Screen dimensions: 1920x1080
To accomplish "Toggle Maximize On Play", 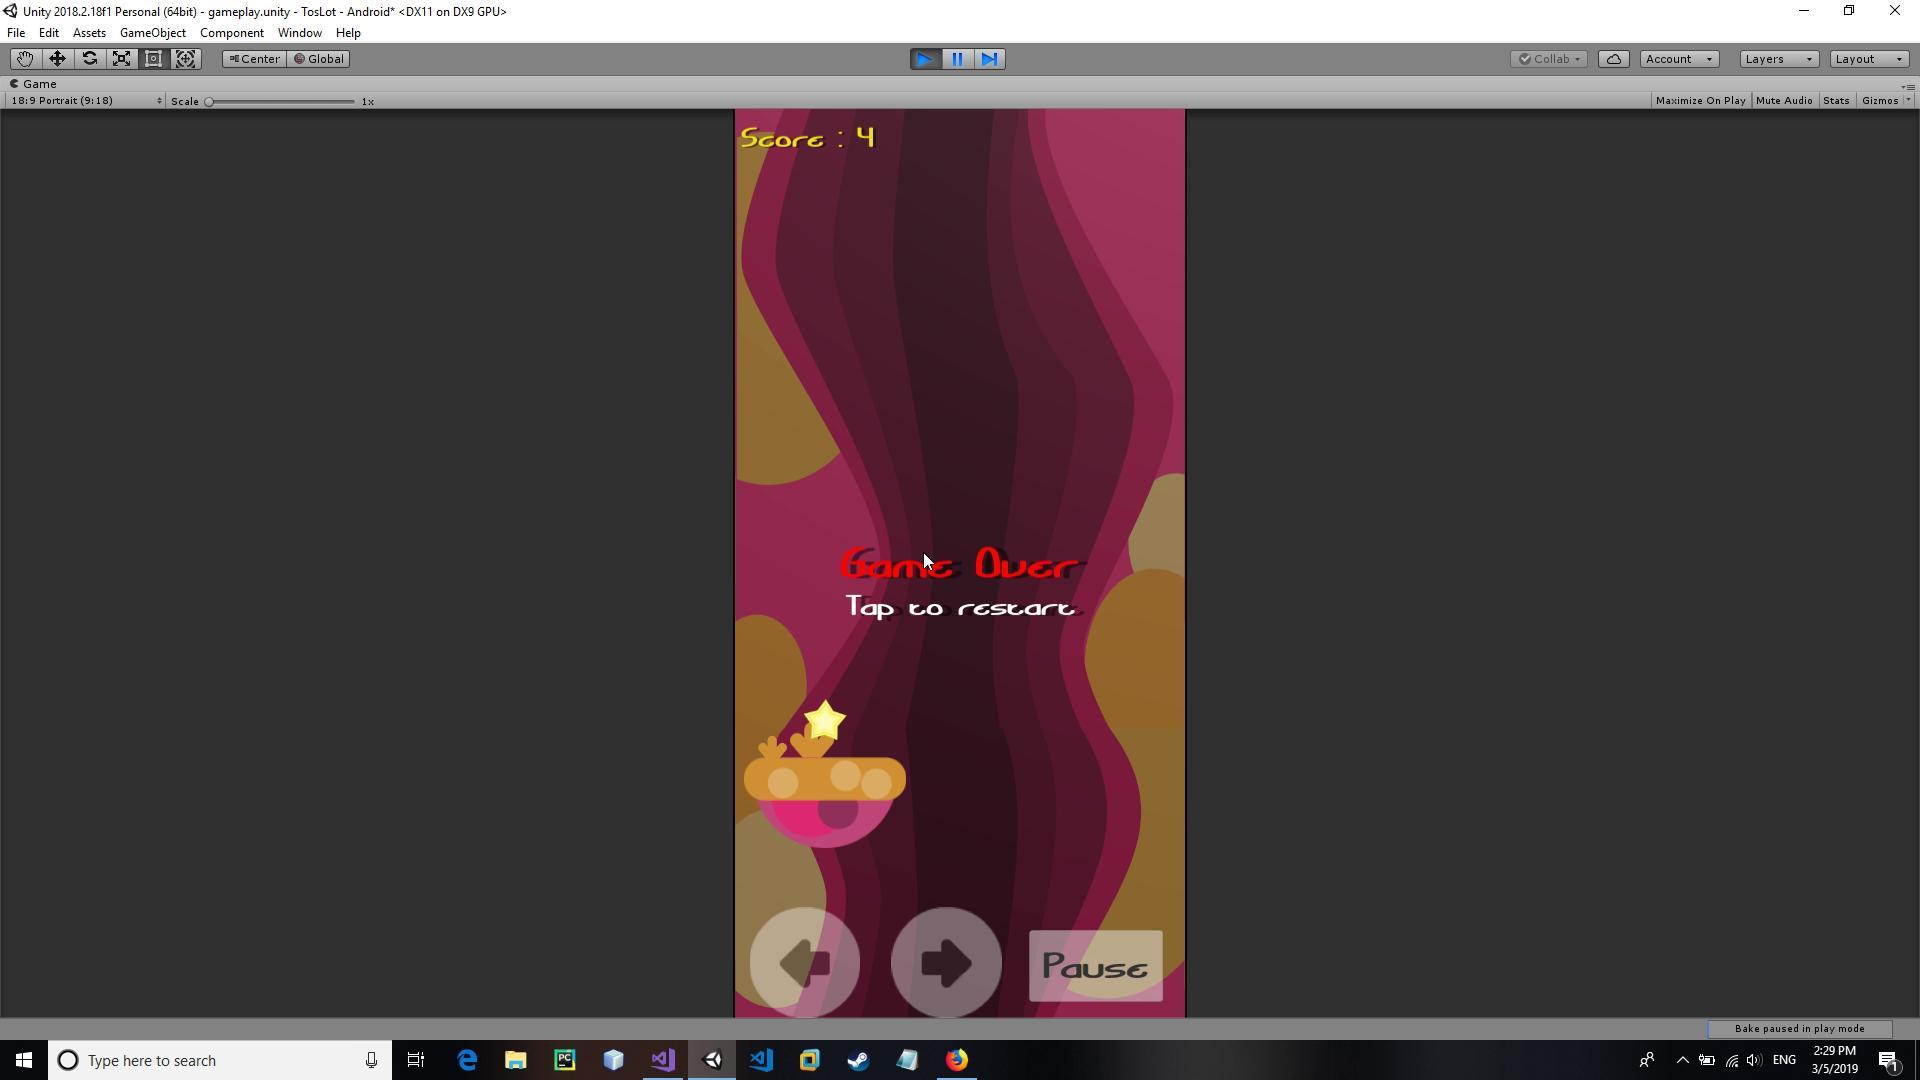I will pos(1700,101).
